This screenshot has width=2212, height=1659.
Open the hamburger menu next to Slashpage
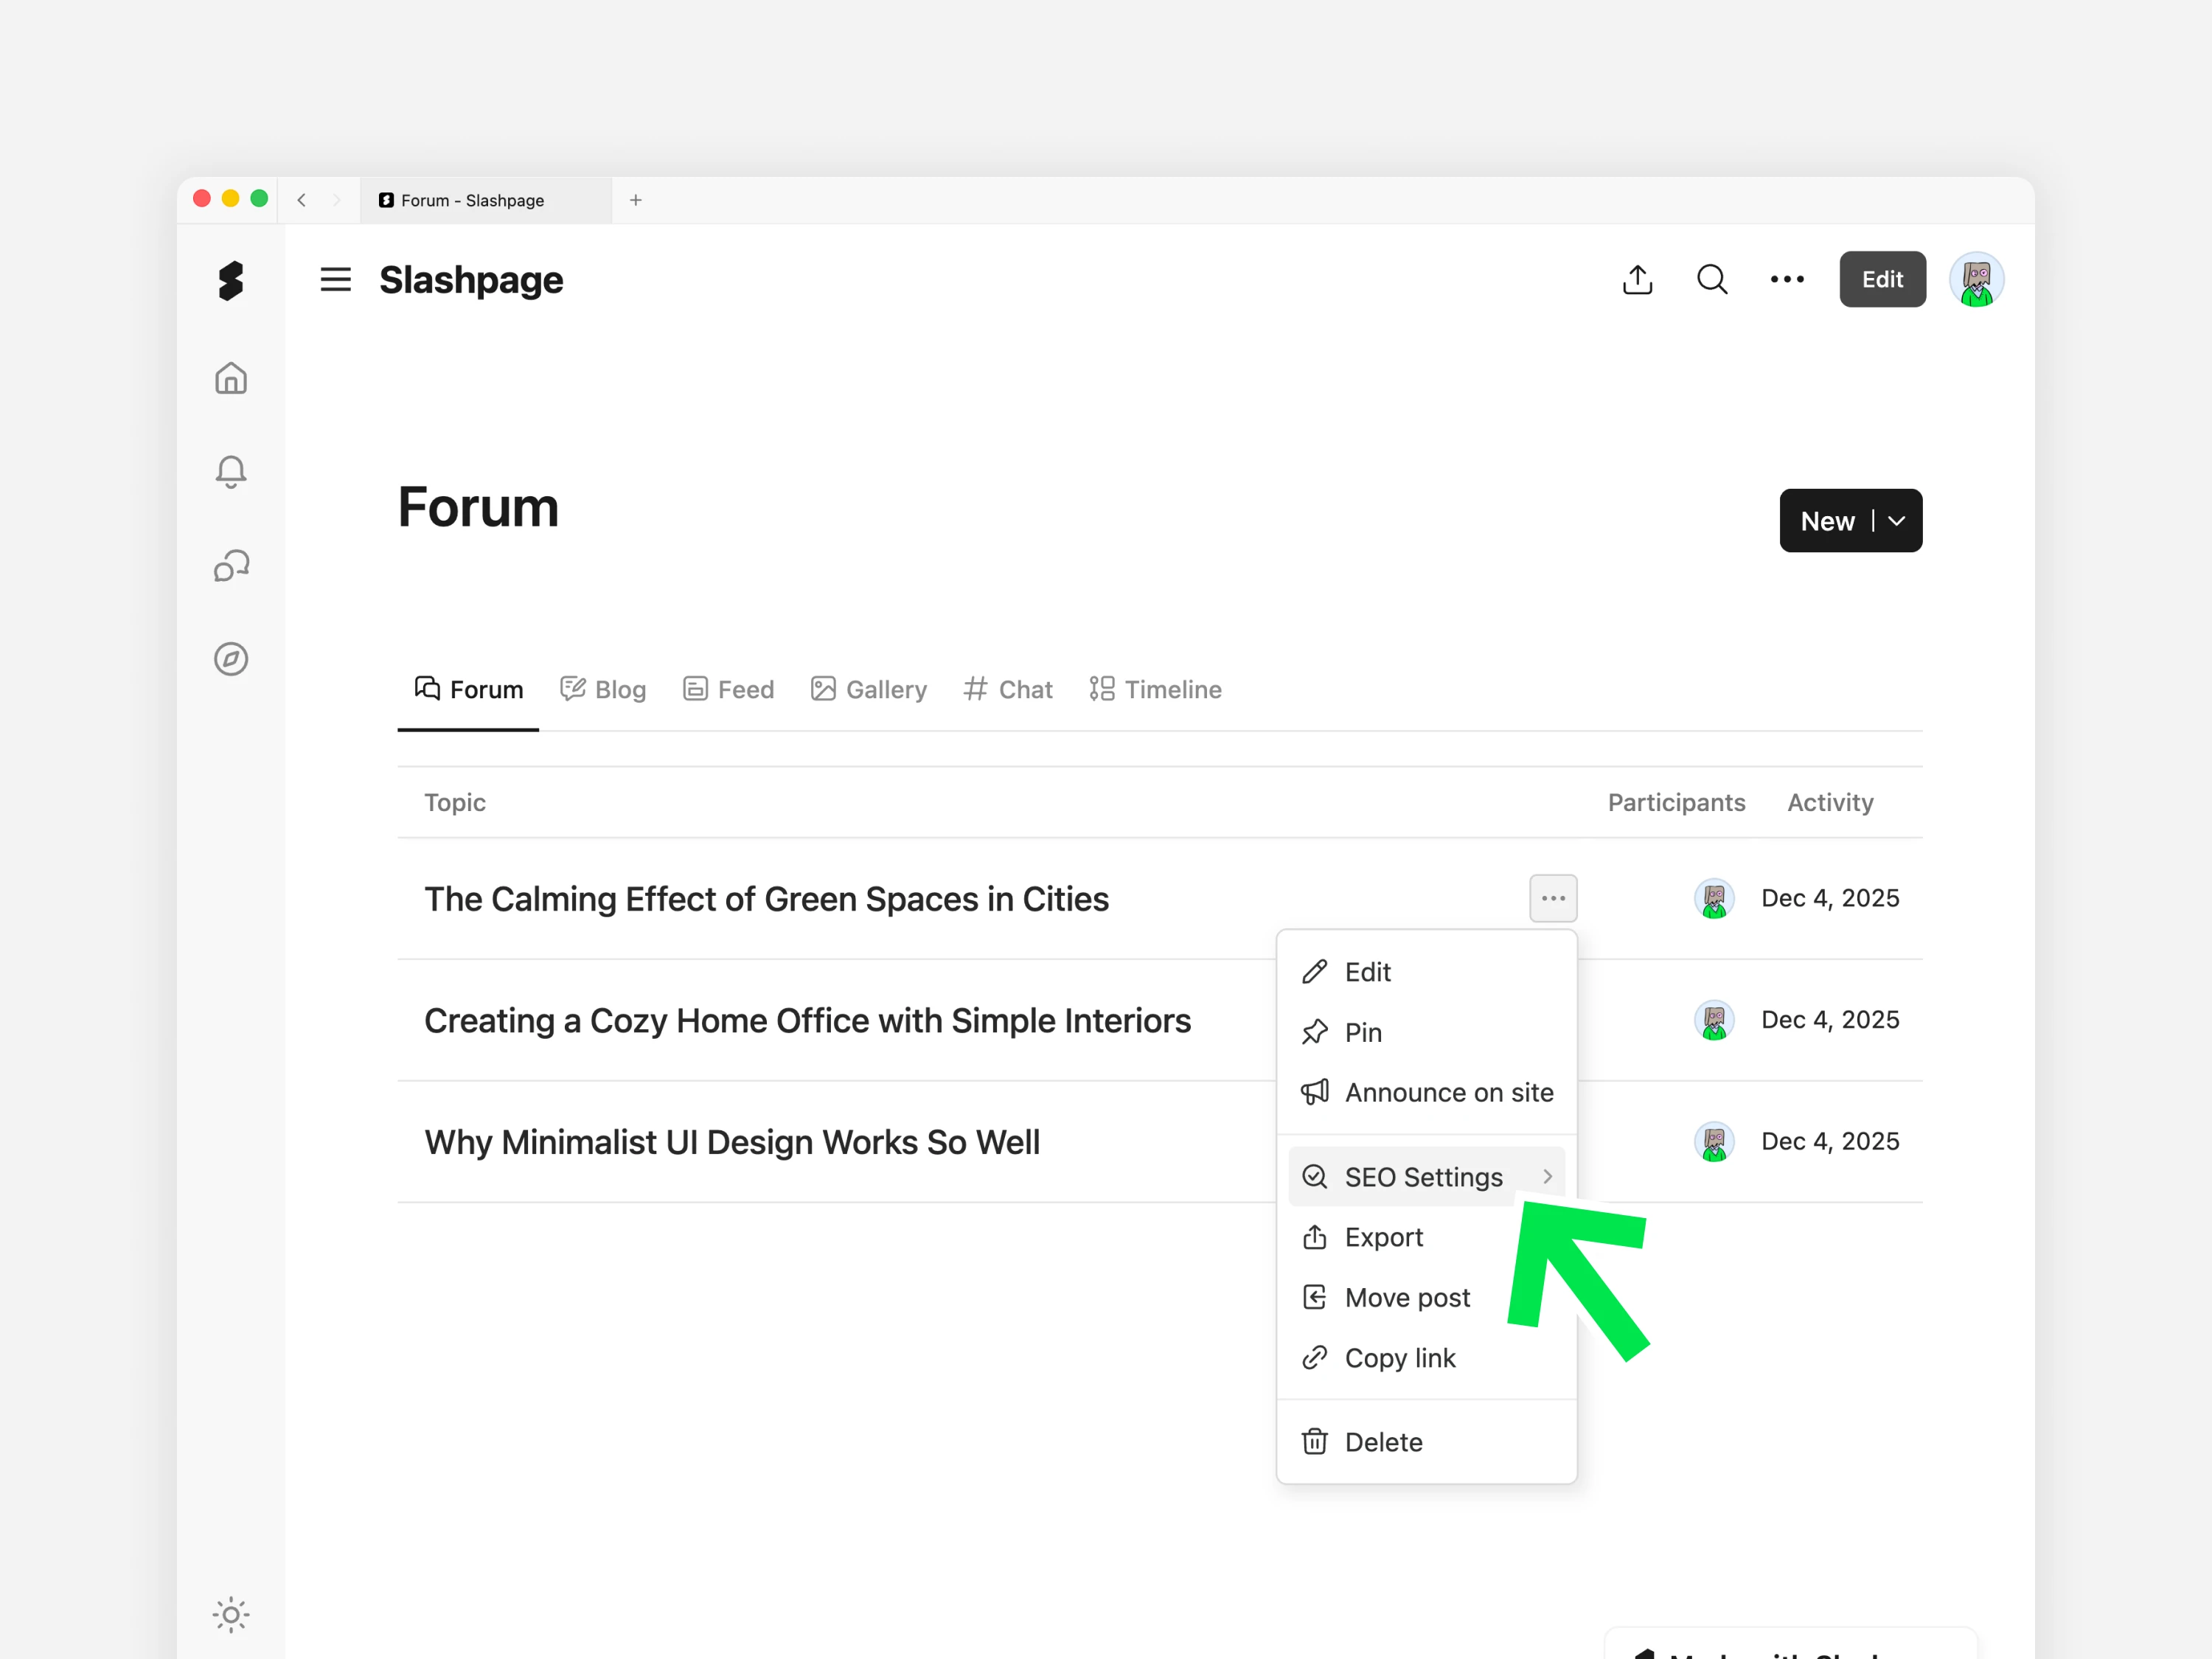tap(335, 280)
